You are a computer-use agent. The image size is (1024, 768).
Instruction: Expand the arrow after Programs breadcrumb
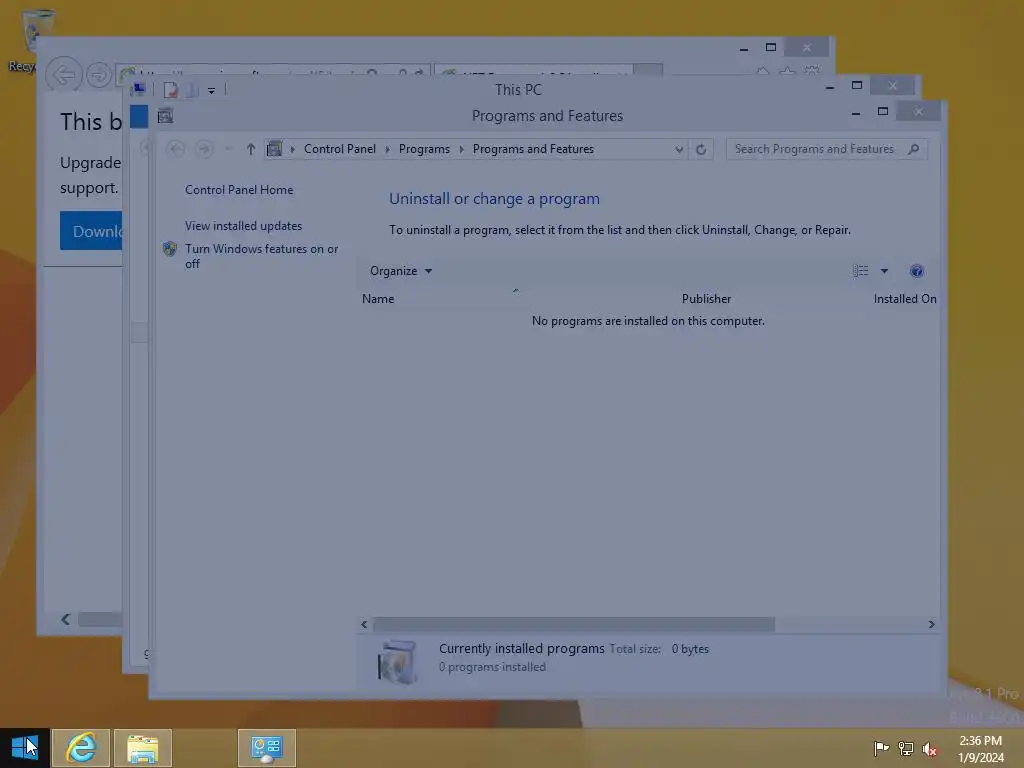461,149
